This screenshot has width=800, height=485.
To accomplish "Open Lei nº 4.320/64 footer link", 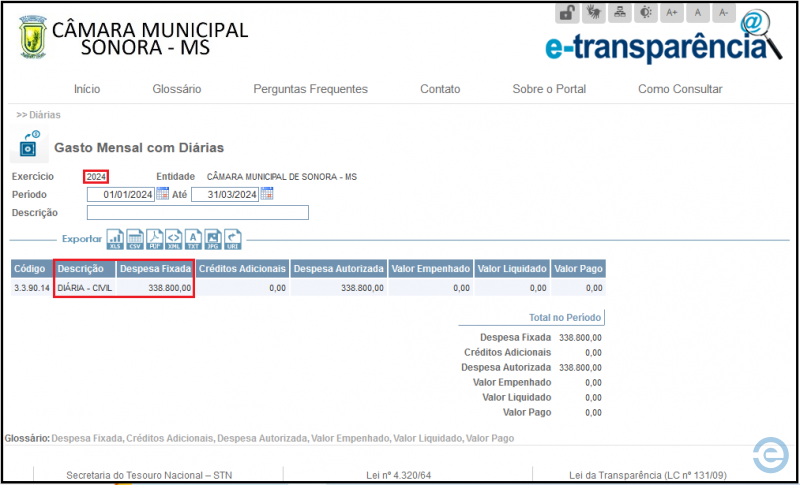I will click(x=398, y=475).
